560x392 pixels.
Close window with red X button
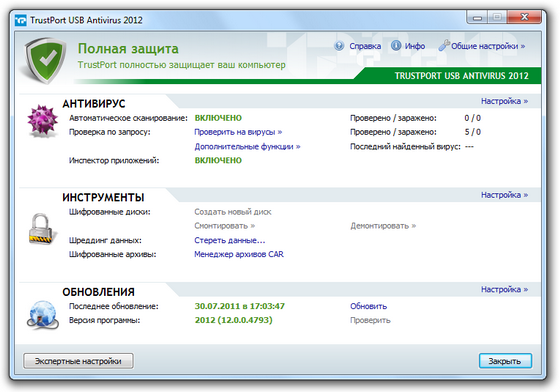click(524, 17)
